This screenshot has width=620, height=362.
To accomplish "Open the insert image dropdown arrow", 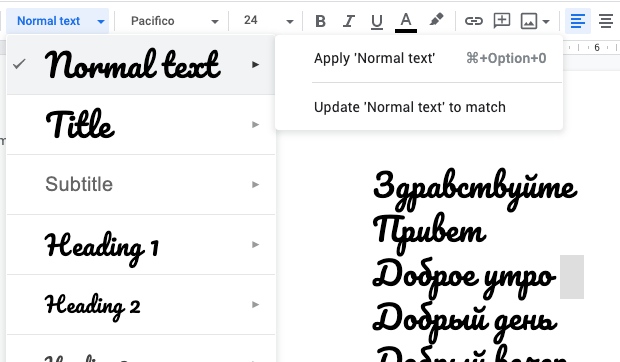I will tap(546, 22).
